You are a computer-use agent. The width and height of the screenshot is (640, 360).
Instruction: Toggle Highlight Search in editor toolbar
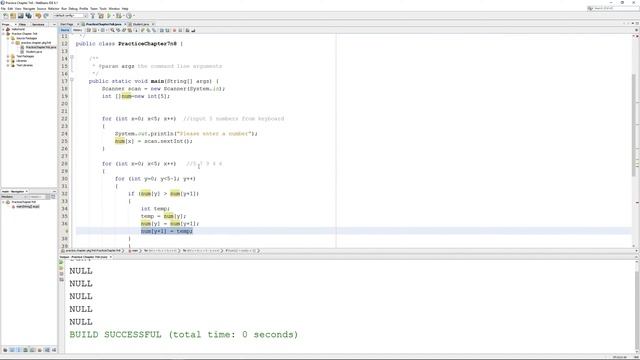129,30
